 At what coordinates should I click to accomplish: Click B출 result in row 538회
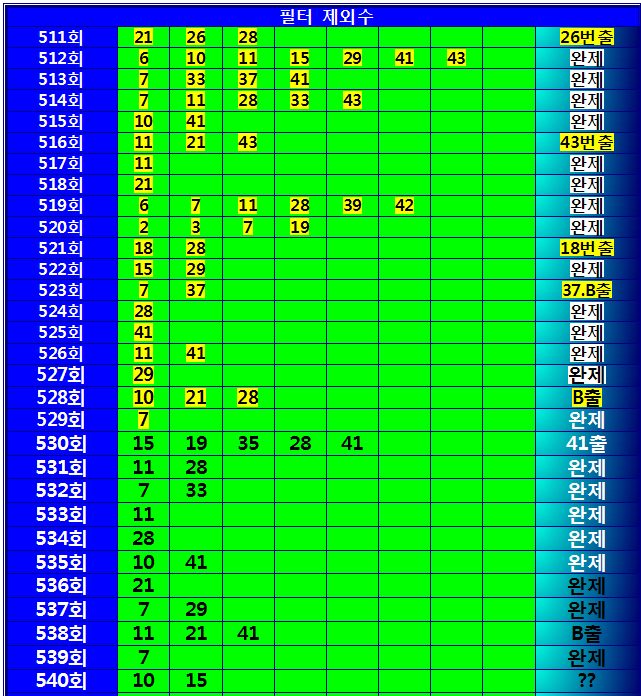click(587, 633)
